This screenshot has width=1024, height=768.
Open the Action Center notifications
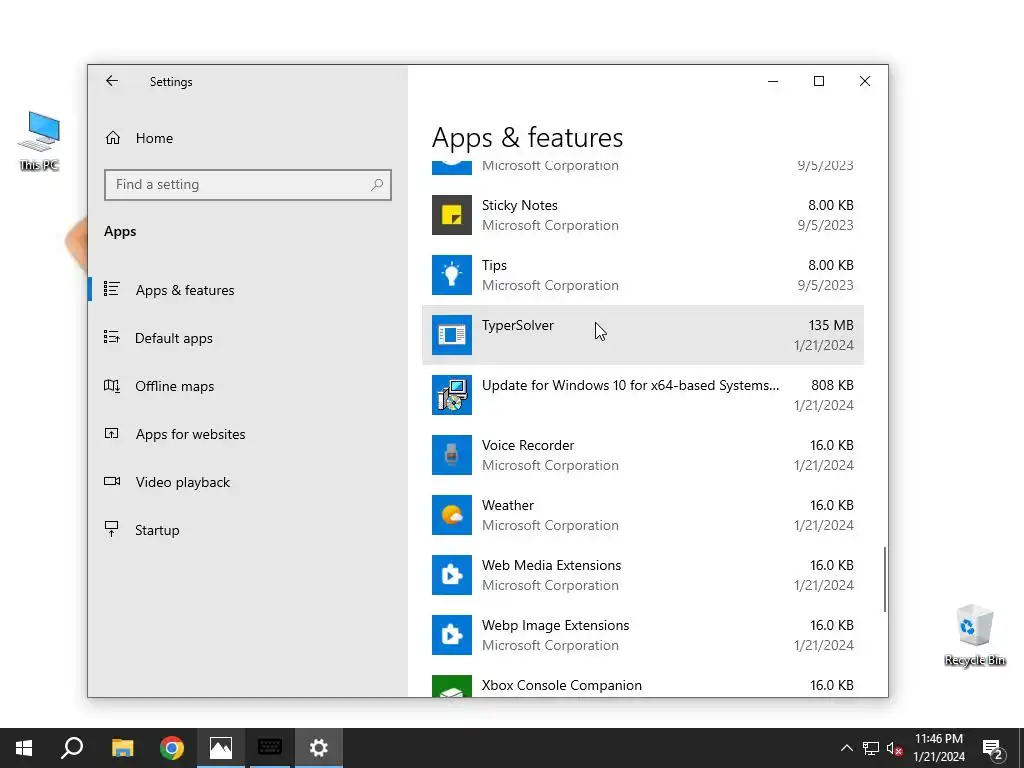(x=993, y=749)
